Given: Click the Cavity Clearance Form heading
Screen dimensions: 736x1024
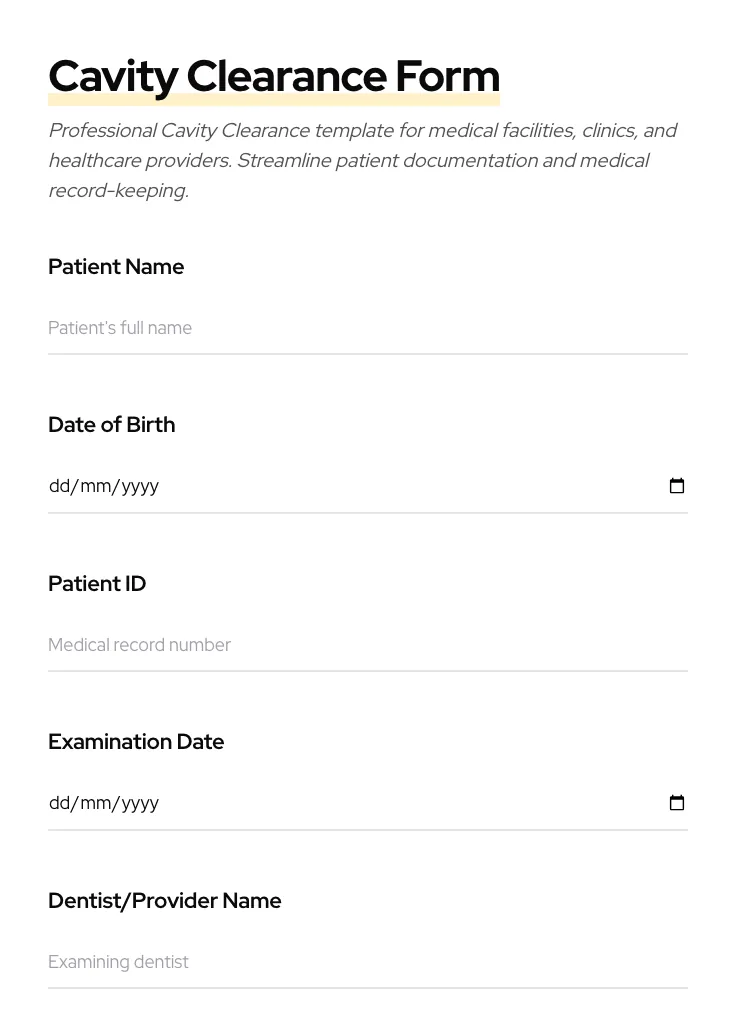Looking at the screenshot, I should pos(274,76).
